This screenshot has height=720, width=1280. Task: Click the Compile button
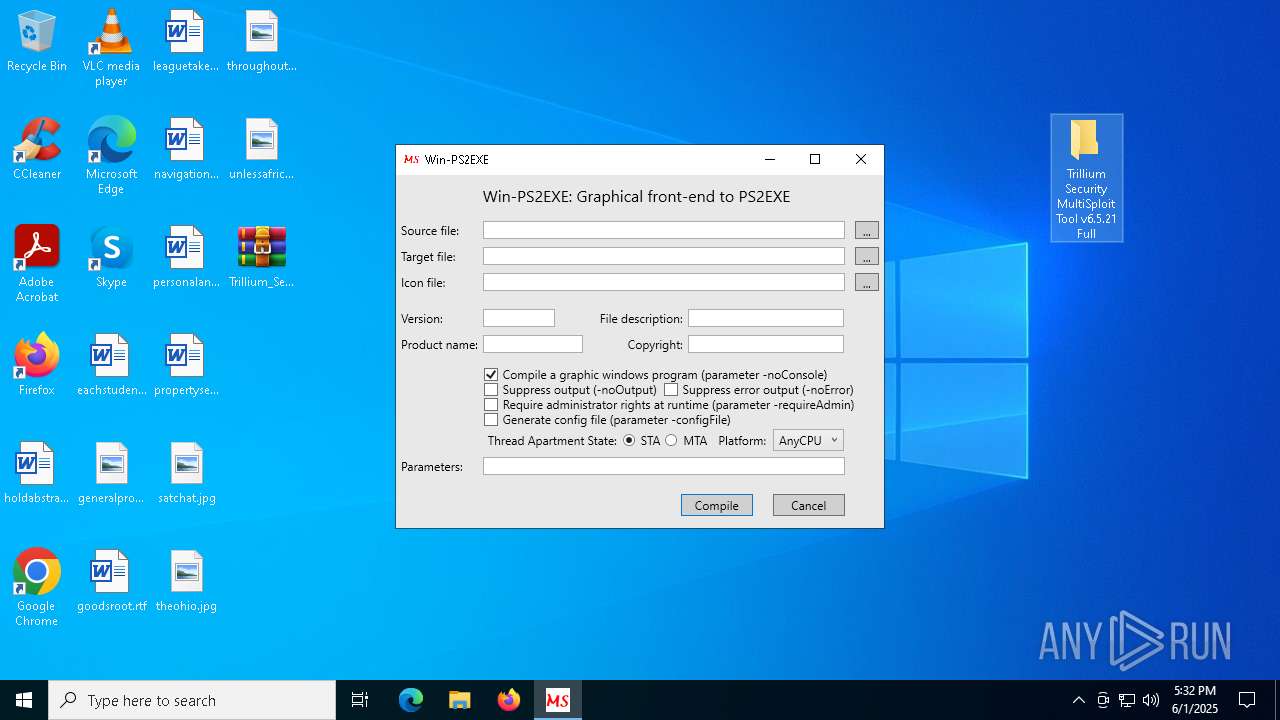pyautogui.click(x=717, y=505)
